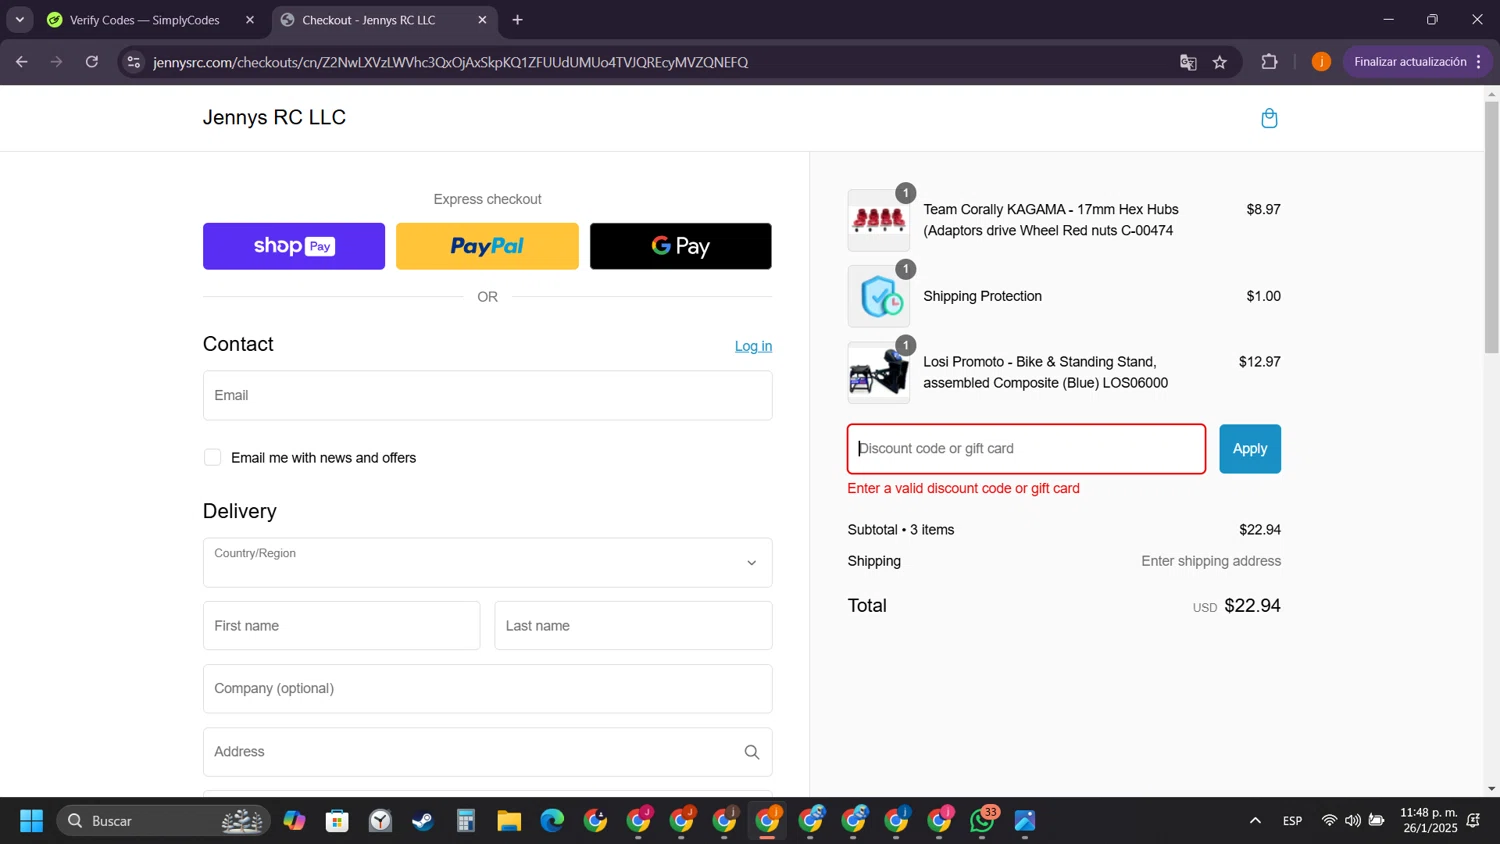Click the Shipping Protection thumbnail
Screen dimensions: 1500x844
pyautogui.click(x=879, y=296)
